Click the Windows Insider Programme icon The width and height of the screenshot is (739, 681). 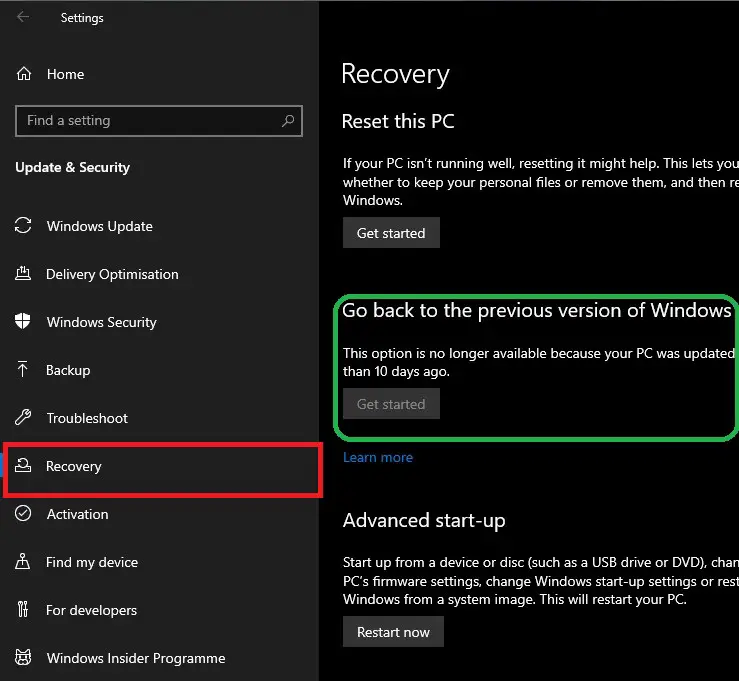pos(23,658)
